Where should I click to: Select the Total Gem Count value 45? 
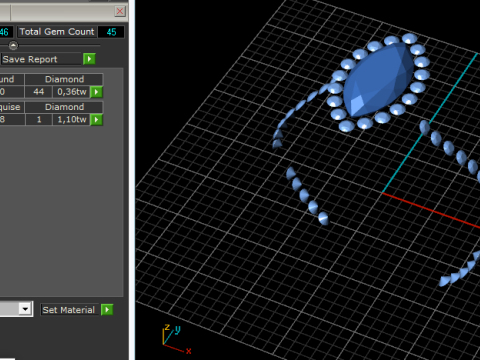point(111,32)
